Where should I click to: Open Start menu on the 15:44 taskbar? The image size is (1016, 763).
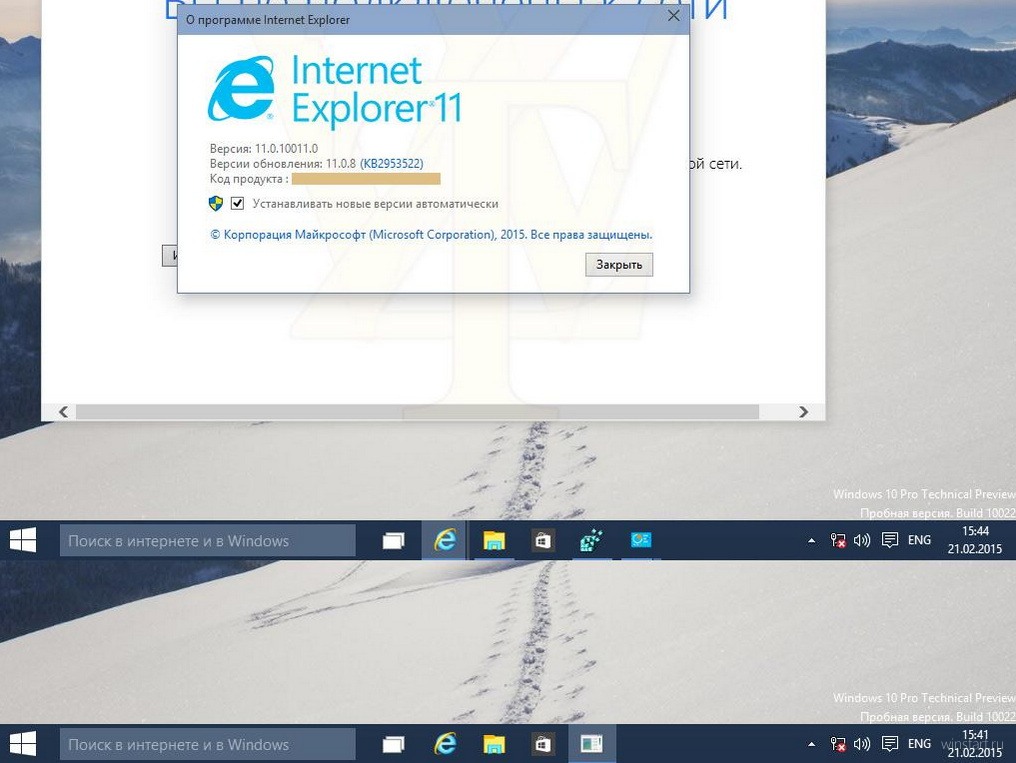[x=23, y=540]
